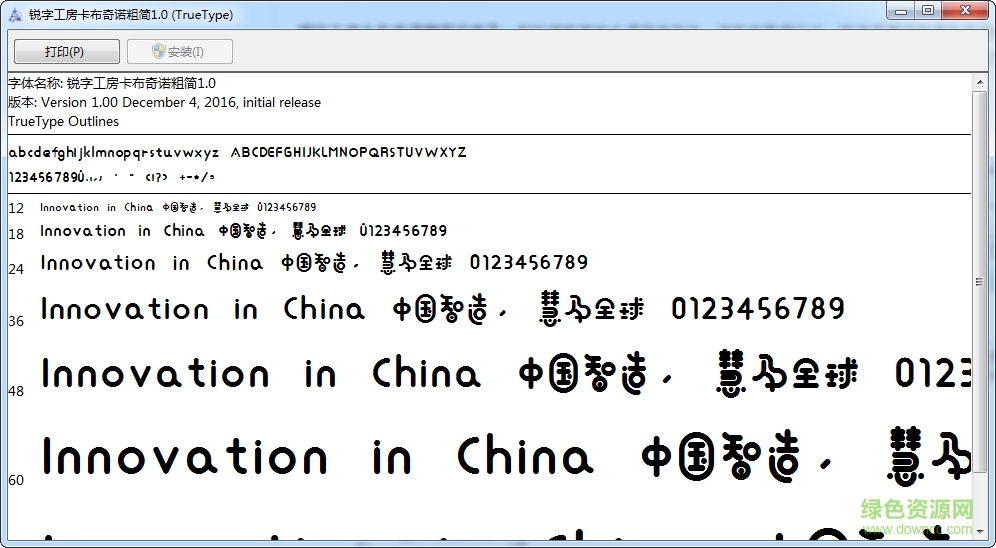
Task: Click the size 48 sample row label
Action: [x=16, y=391]
